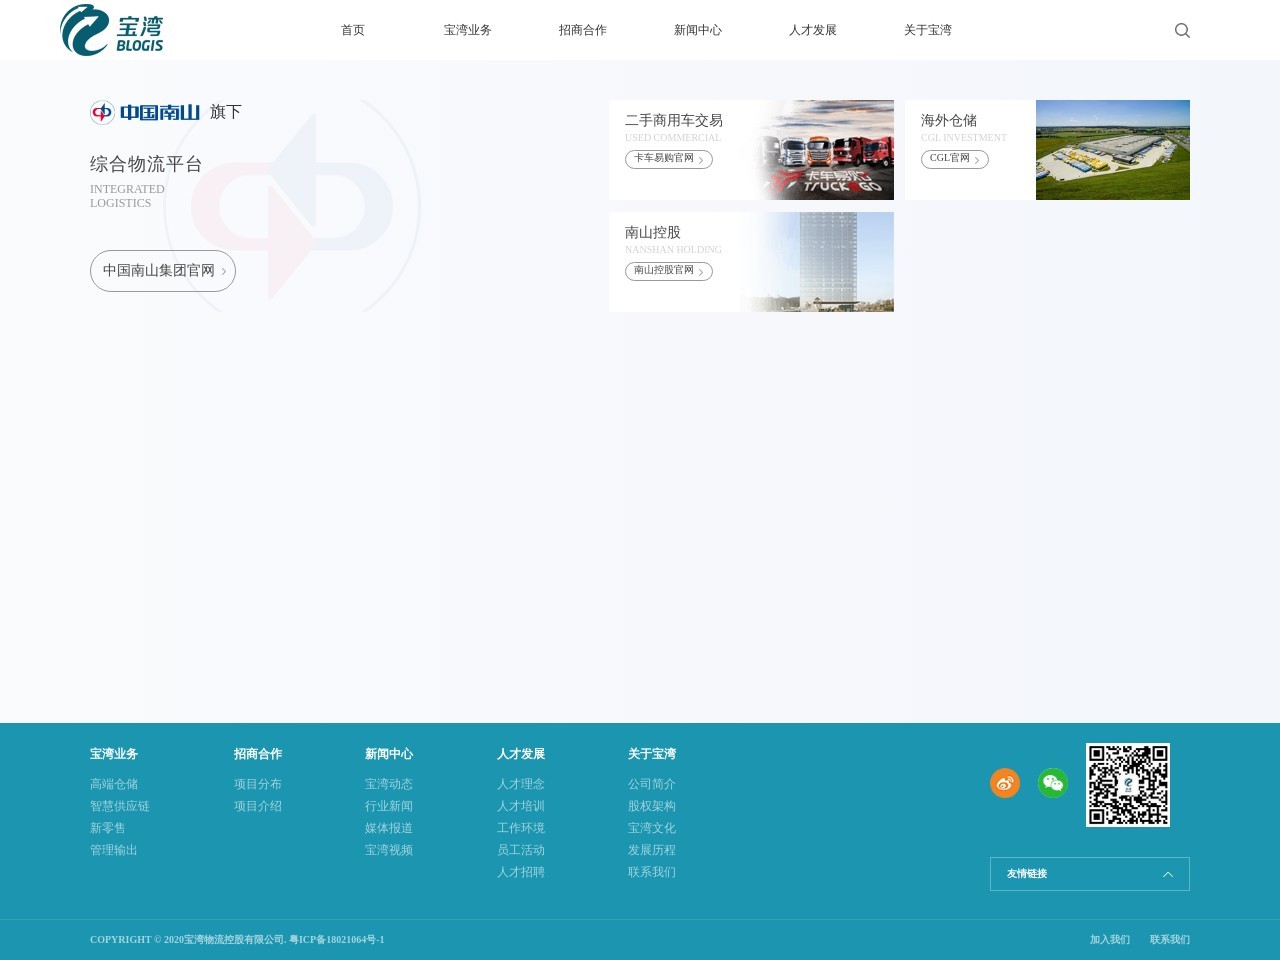The height and width of the screenshot is (960, 1280).
Task: Expand the 友情链接 dropdown
Action: tap(1090, 874)
